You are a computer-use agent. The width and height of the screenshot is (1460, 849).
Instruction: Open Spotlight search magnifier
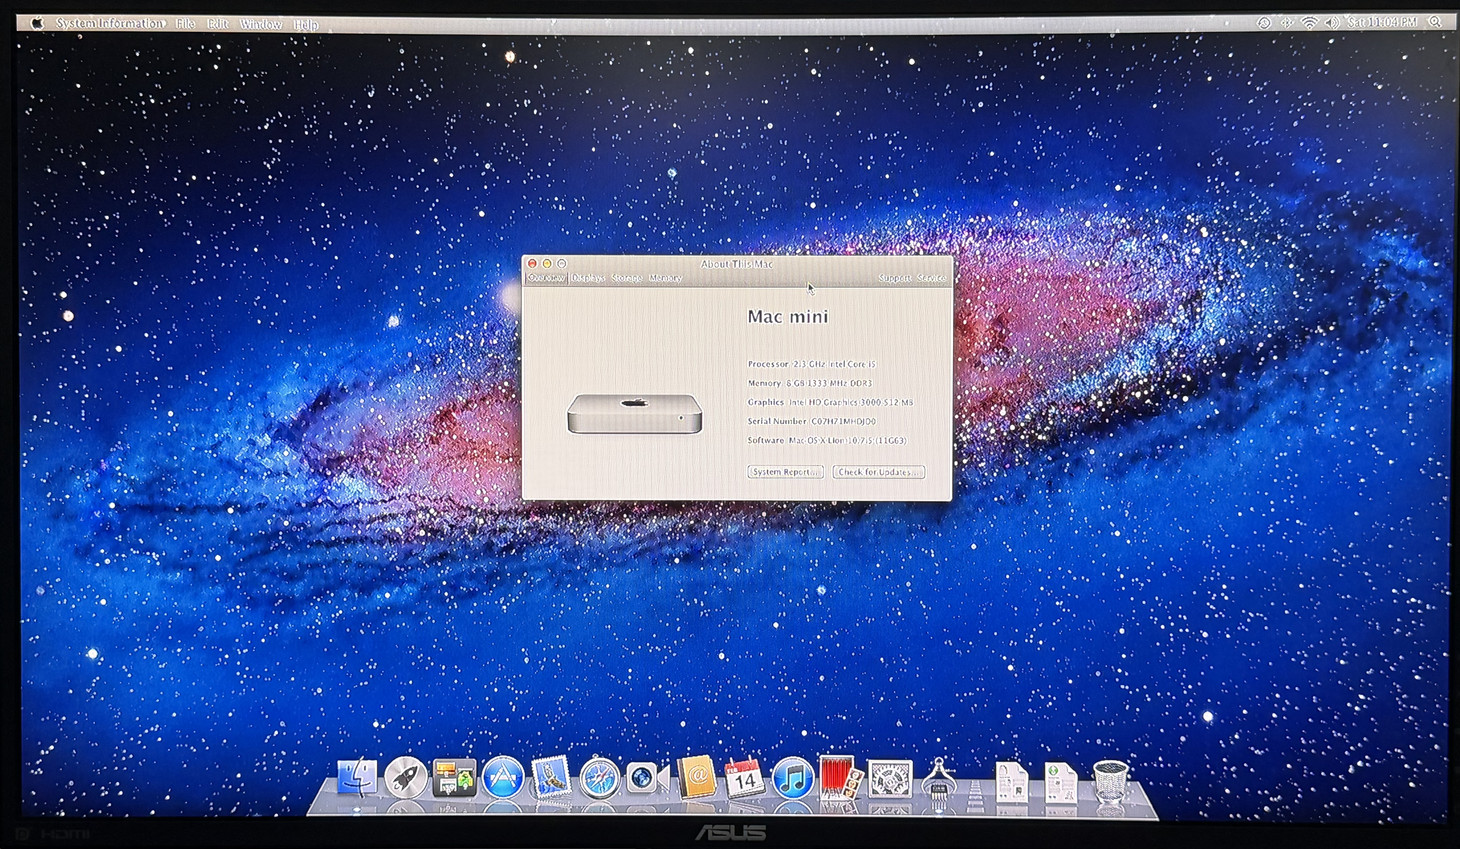pyautogui.click(x=1436, y=22)
